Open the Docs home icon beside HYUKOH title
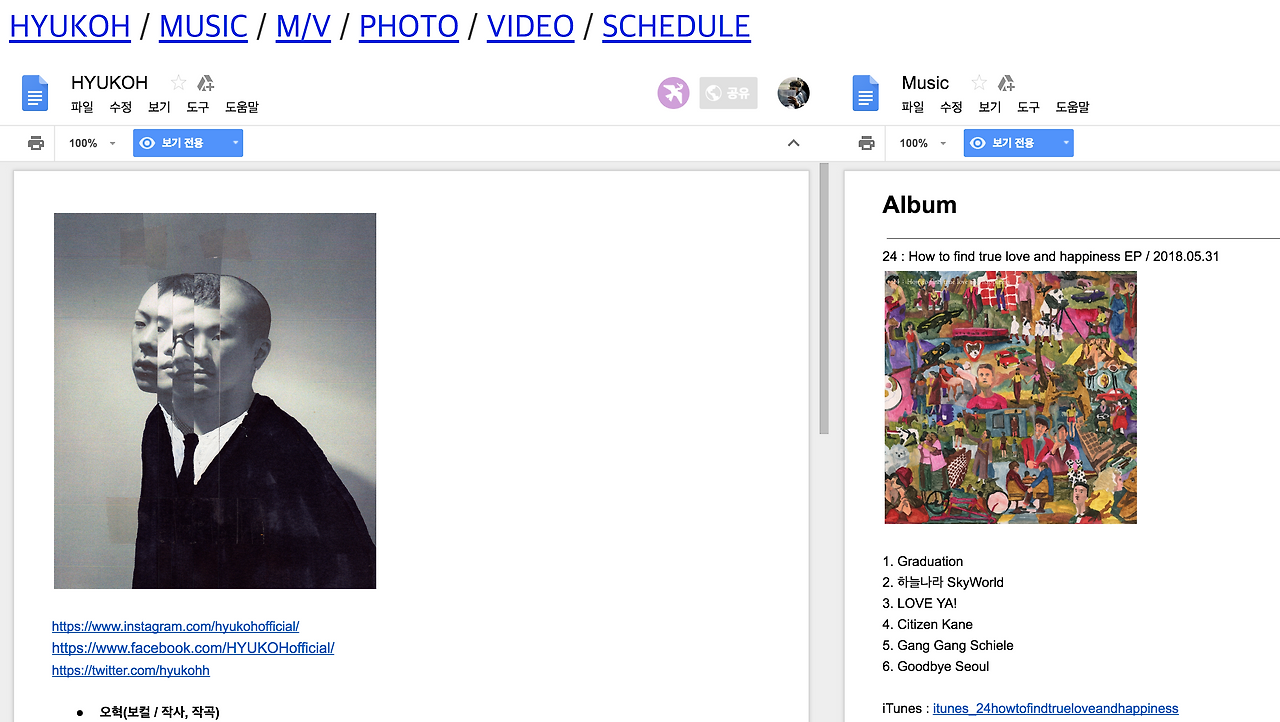This screenshot has height=722, width=1280. (x=35, y=93)
